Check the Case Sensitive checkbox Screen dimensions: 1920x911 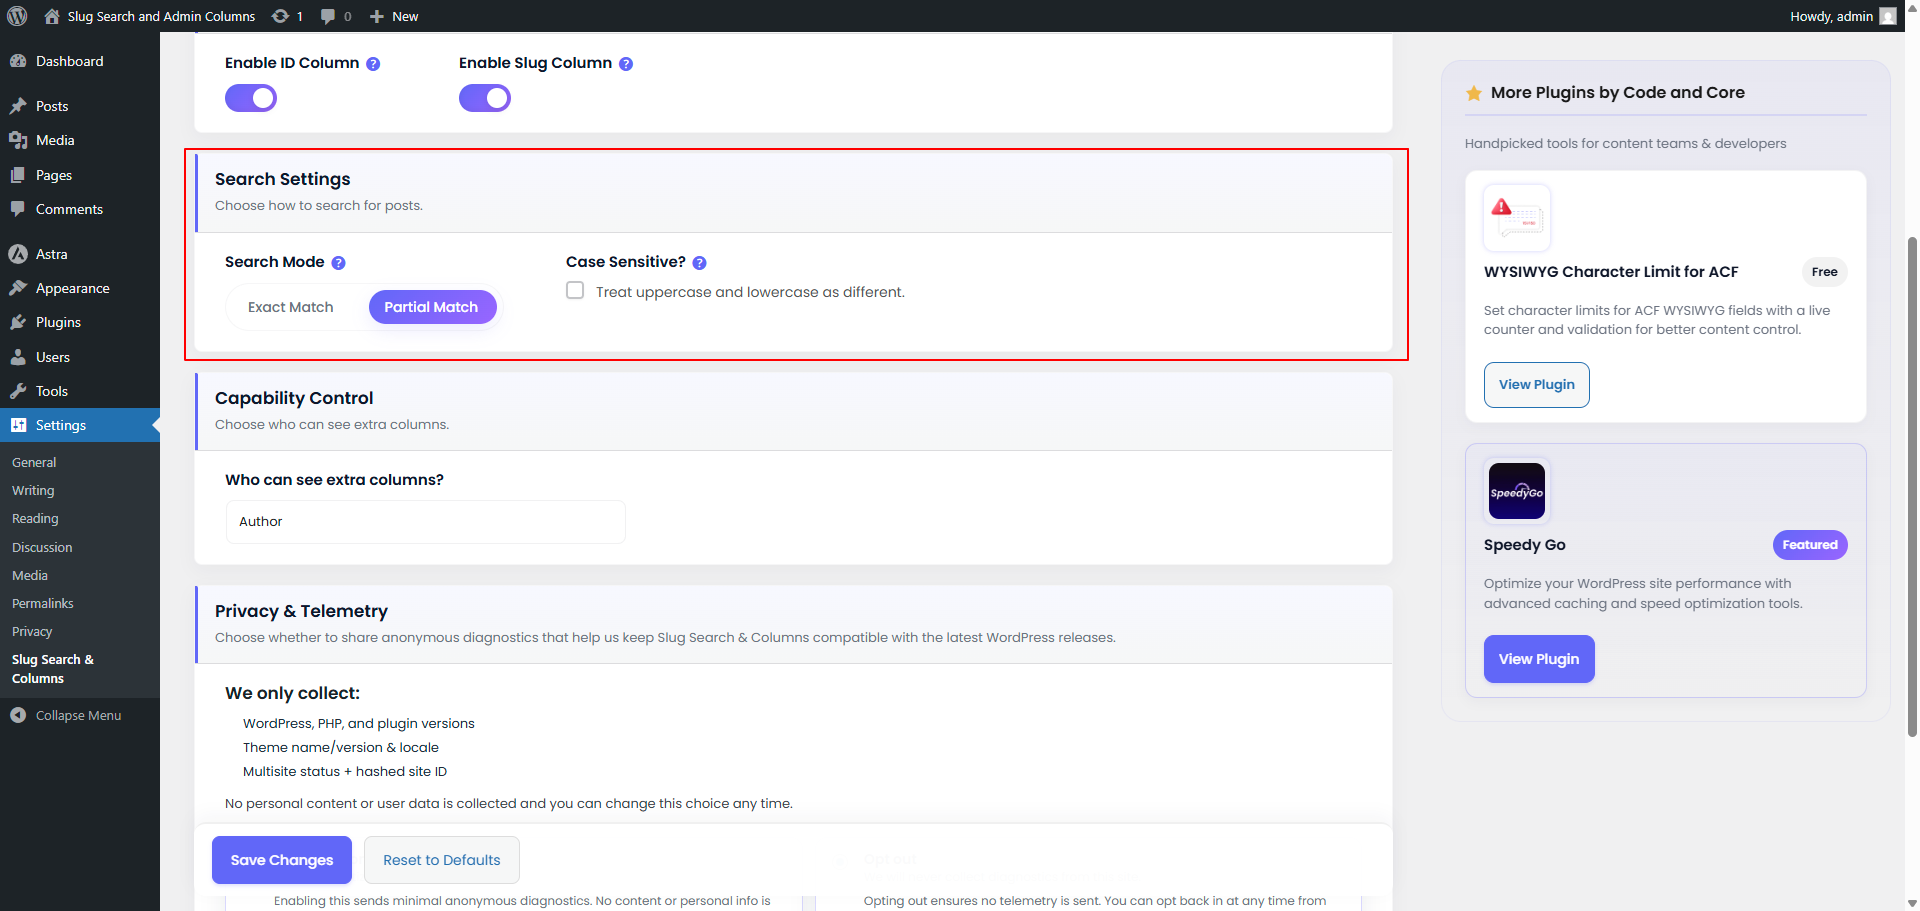[575, 290]
